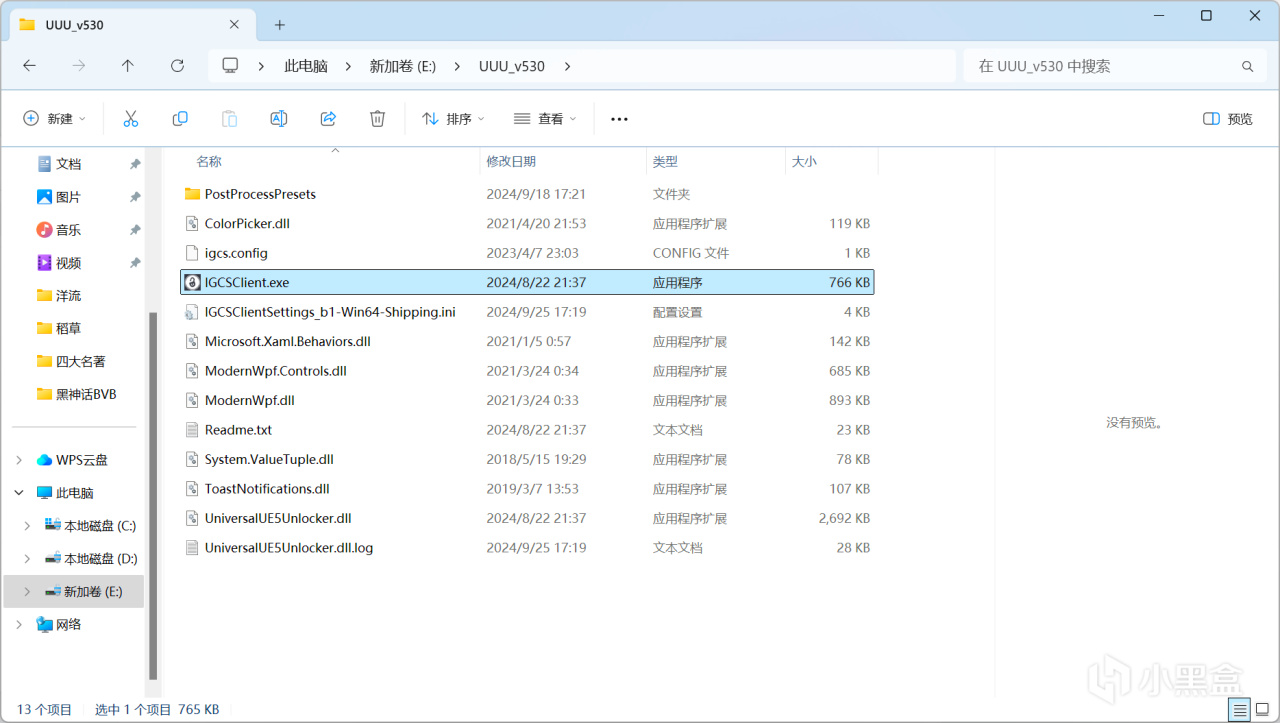Expand the 新加卷 (E:) node

[x=28, y=591]
